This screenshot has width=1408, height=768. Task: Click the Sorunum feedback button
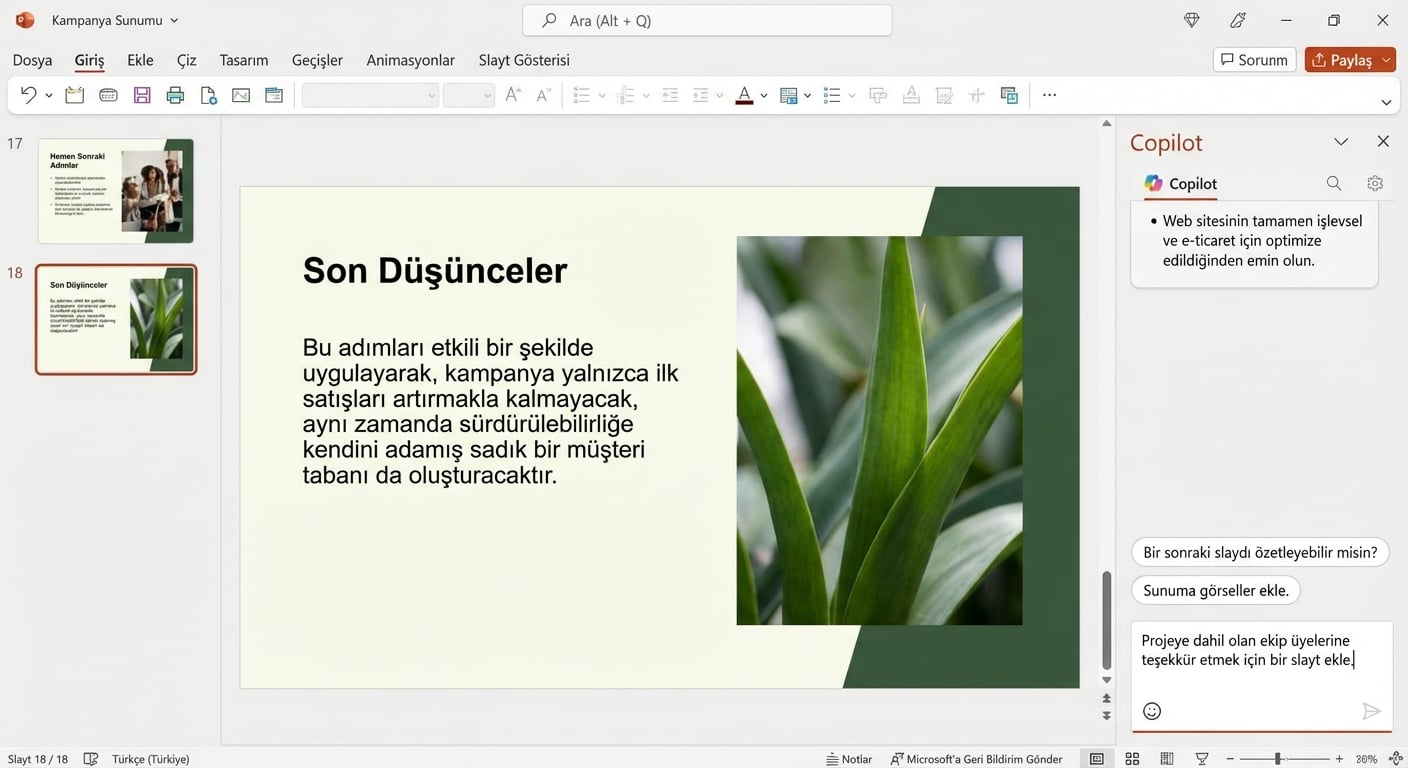pos(1254,59)
